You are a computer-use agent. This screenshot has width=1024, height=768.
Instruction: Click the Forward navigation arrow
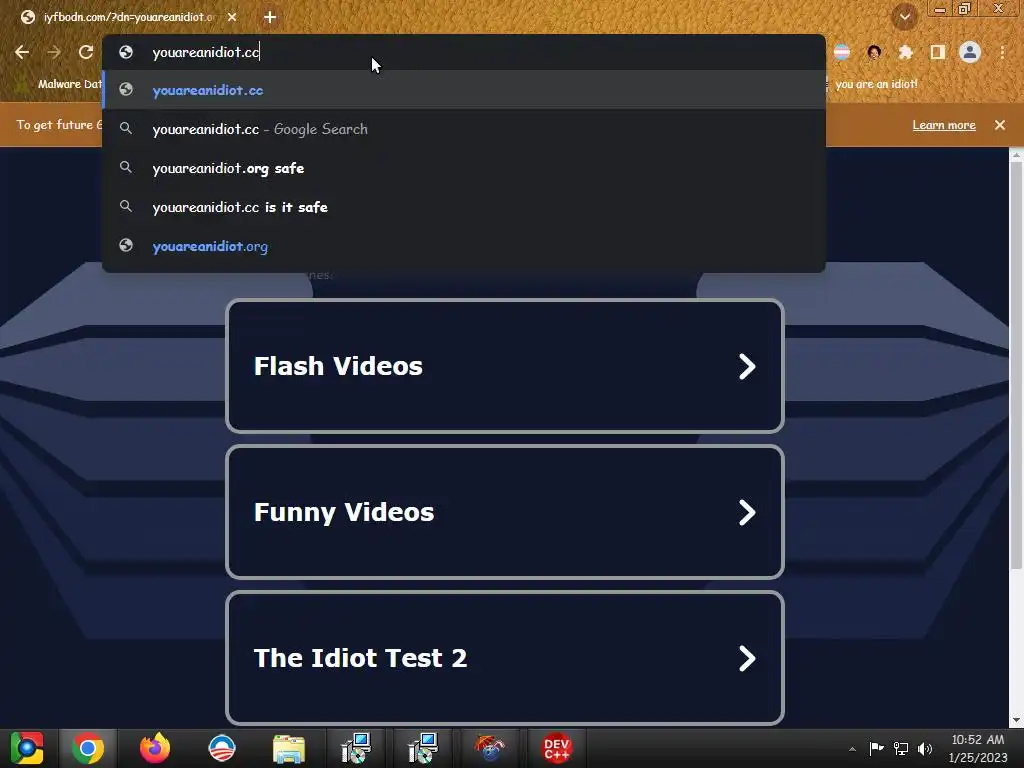pos(54,52)
